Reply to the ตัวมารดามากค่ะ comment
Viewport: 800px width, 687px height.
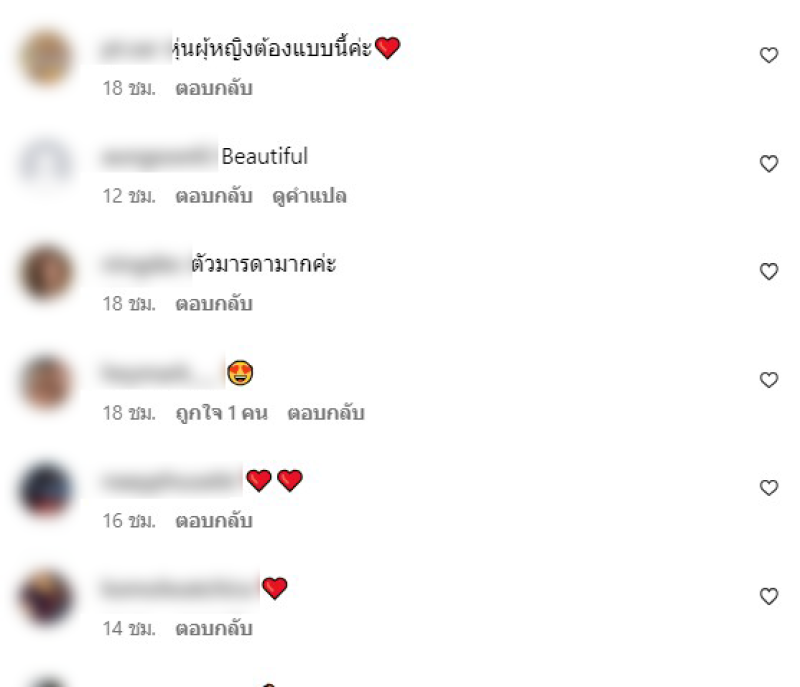point(214,304)
